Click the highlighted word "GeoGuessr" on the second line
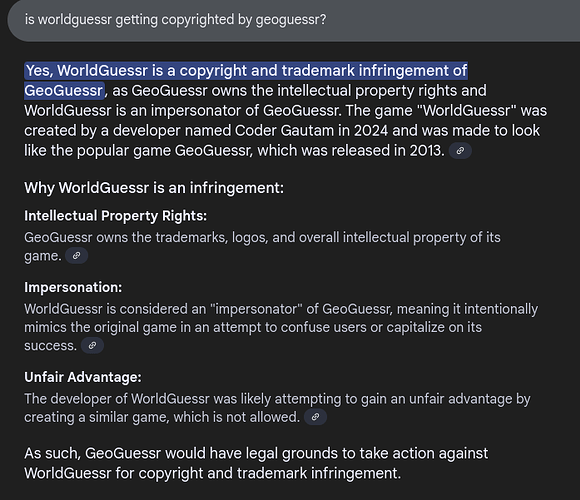 click(64, 91)
